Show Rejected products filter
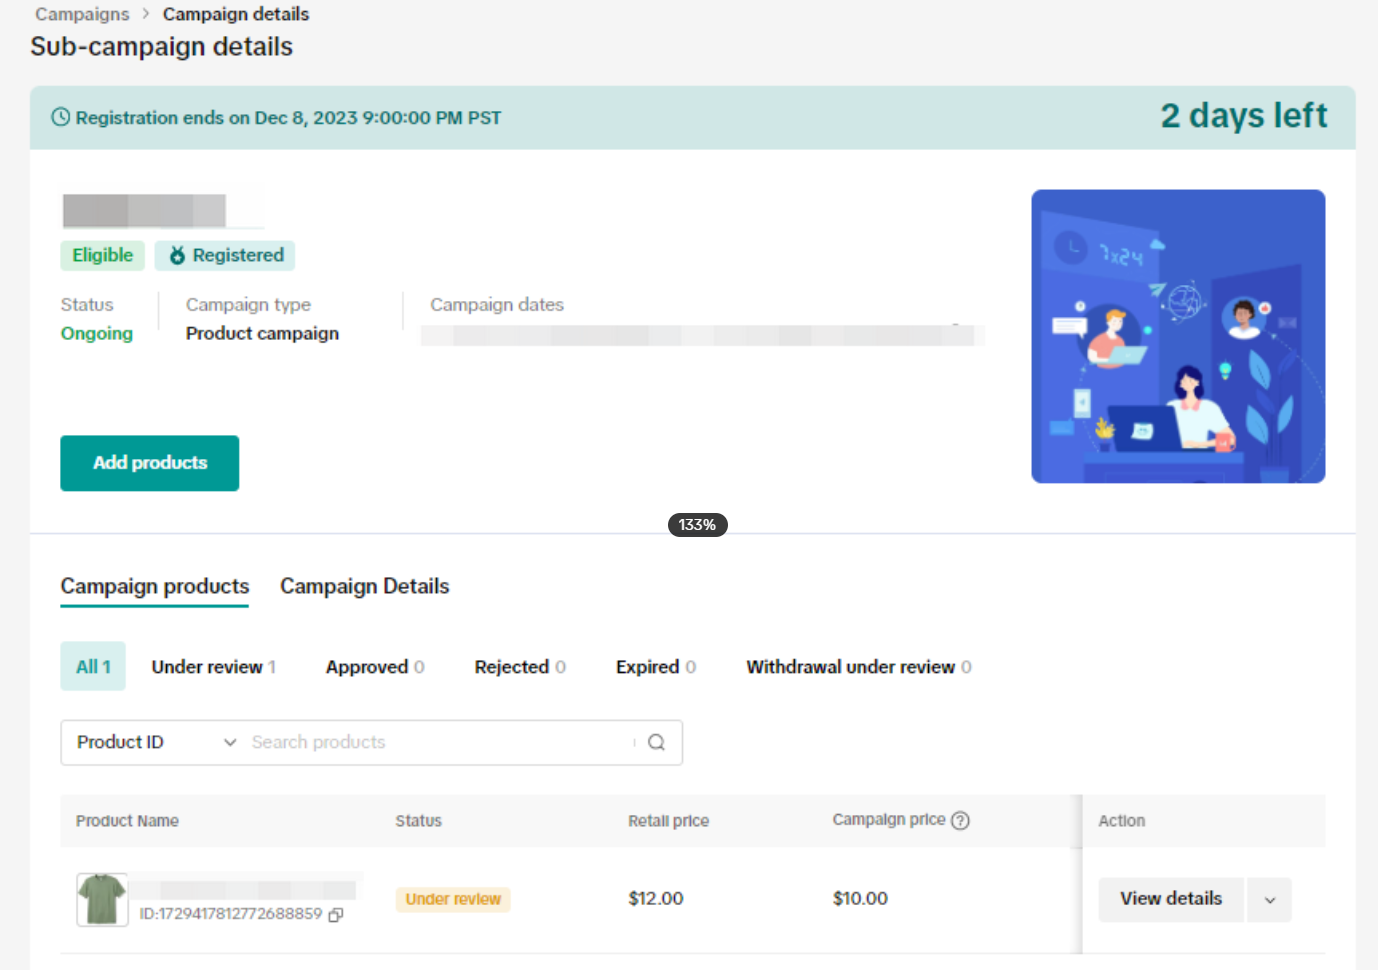Screen dimensions: 1378x970 click(x=520, y=666)
